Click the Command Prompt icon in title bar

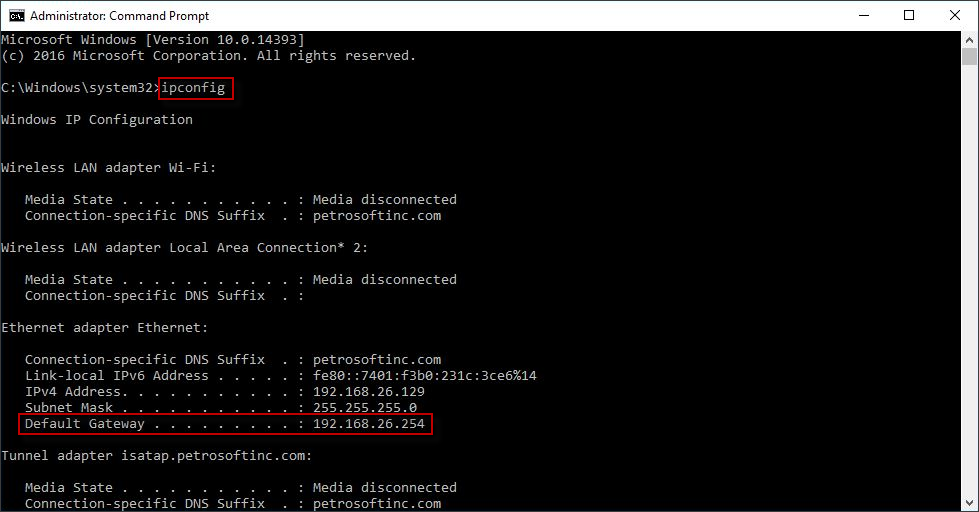coord(17,16)
